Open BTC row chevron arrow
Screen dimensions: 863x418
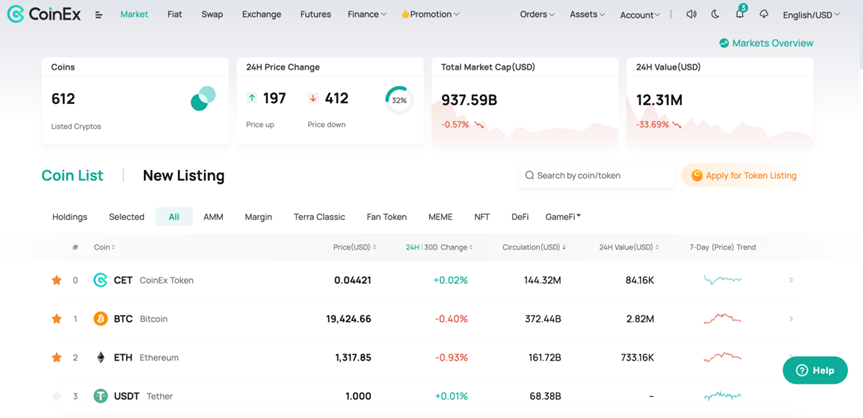coord(791,319)
